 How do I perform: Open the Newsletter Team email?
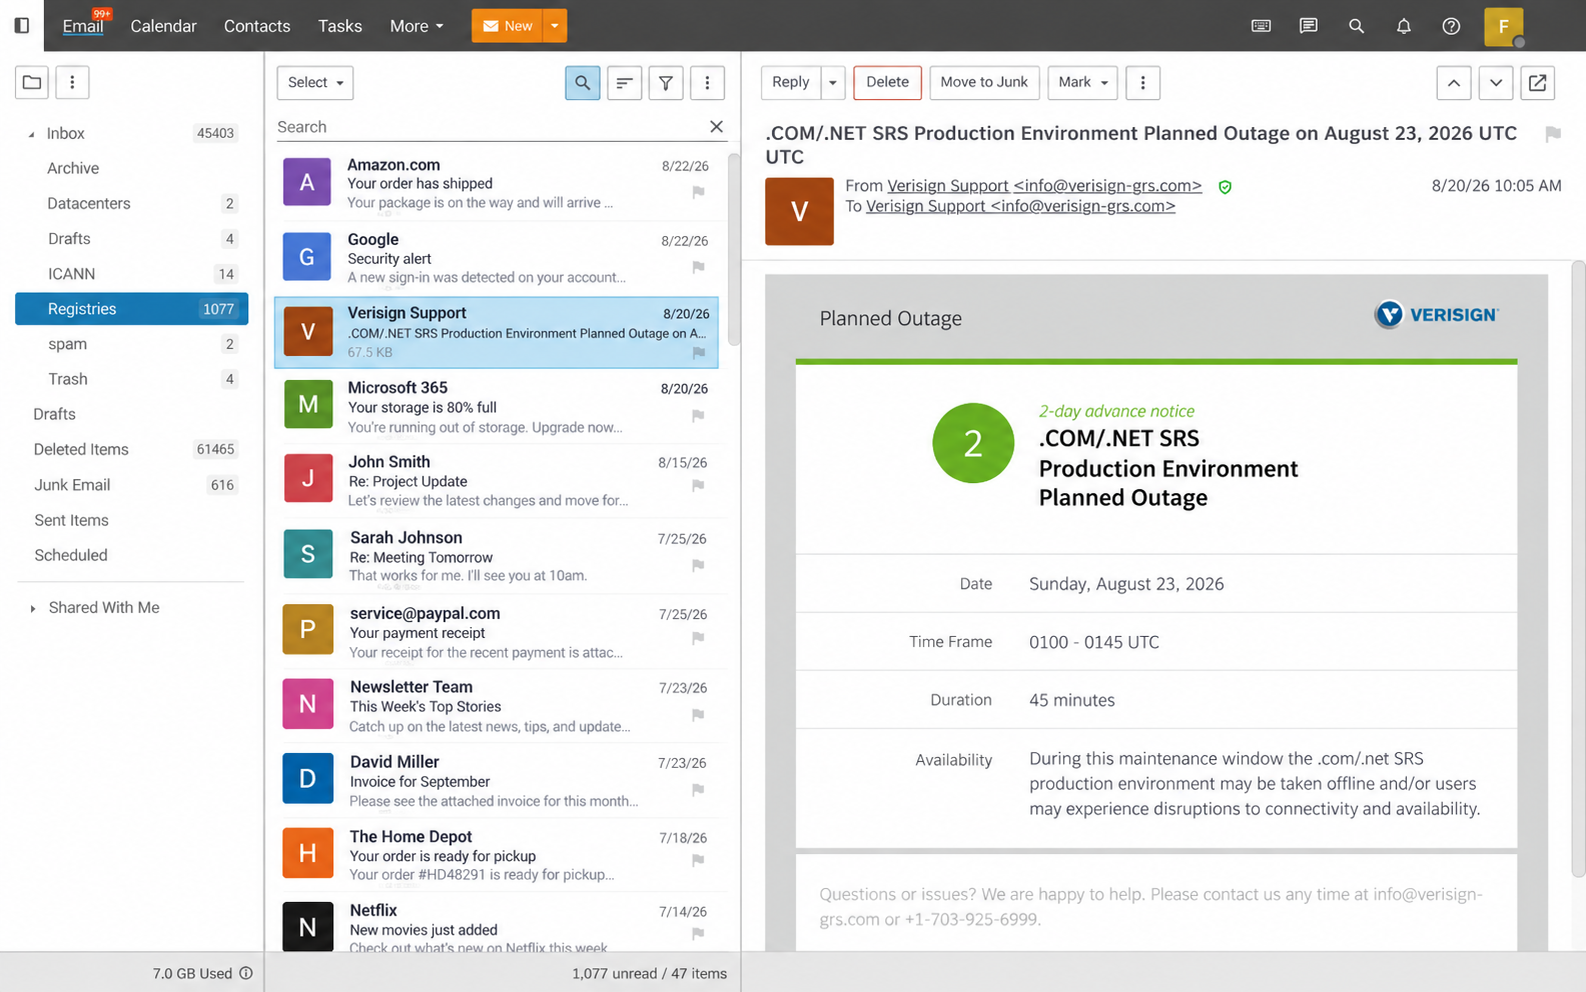pos(497,706)
